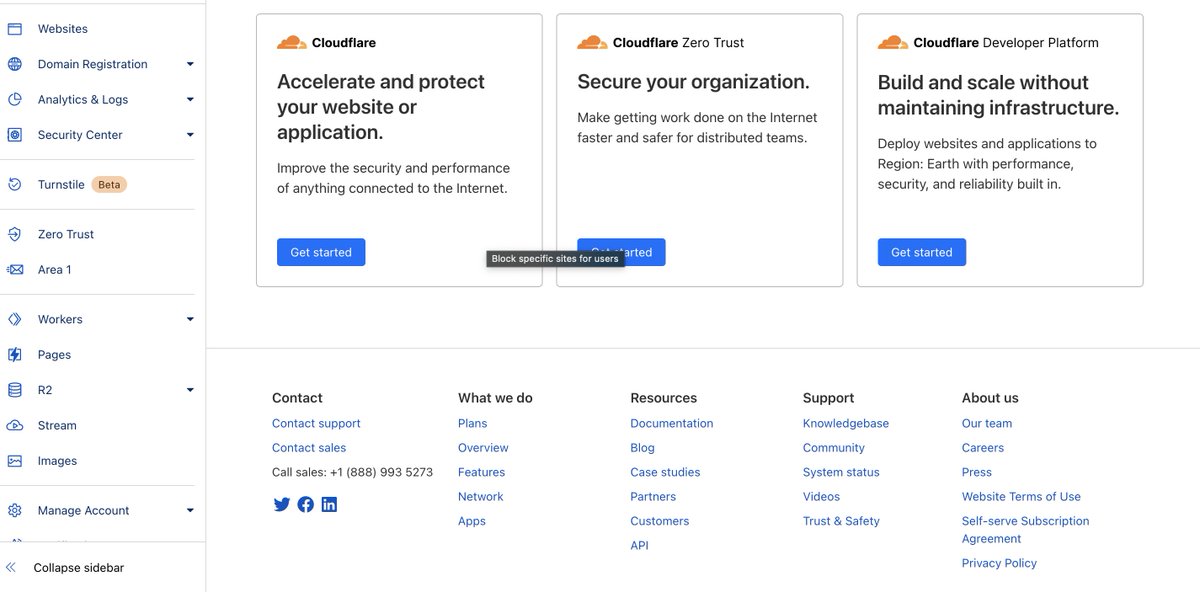Image resolution: width=1200 pixels, height=592 pixels.
Task: Open the Network link
Action: tap(481, 496)
